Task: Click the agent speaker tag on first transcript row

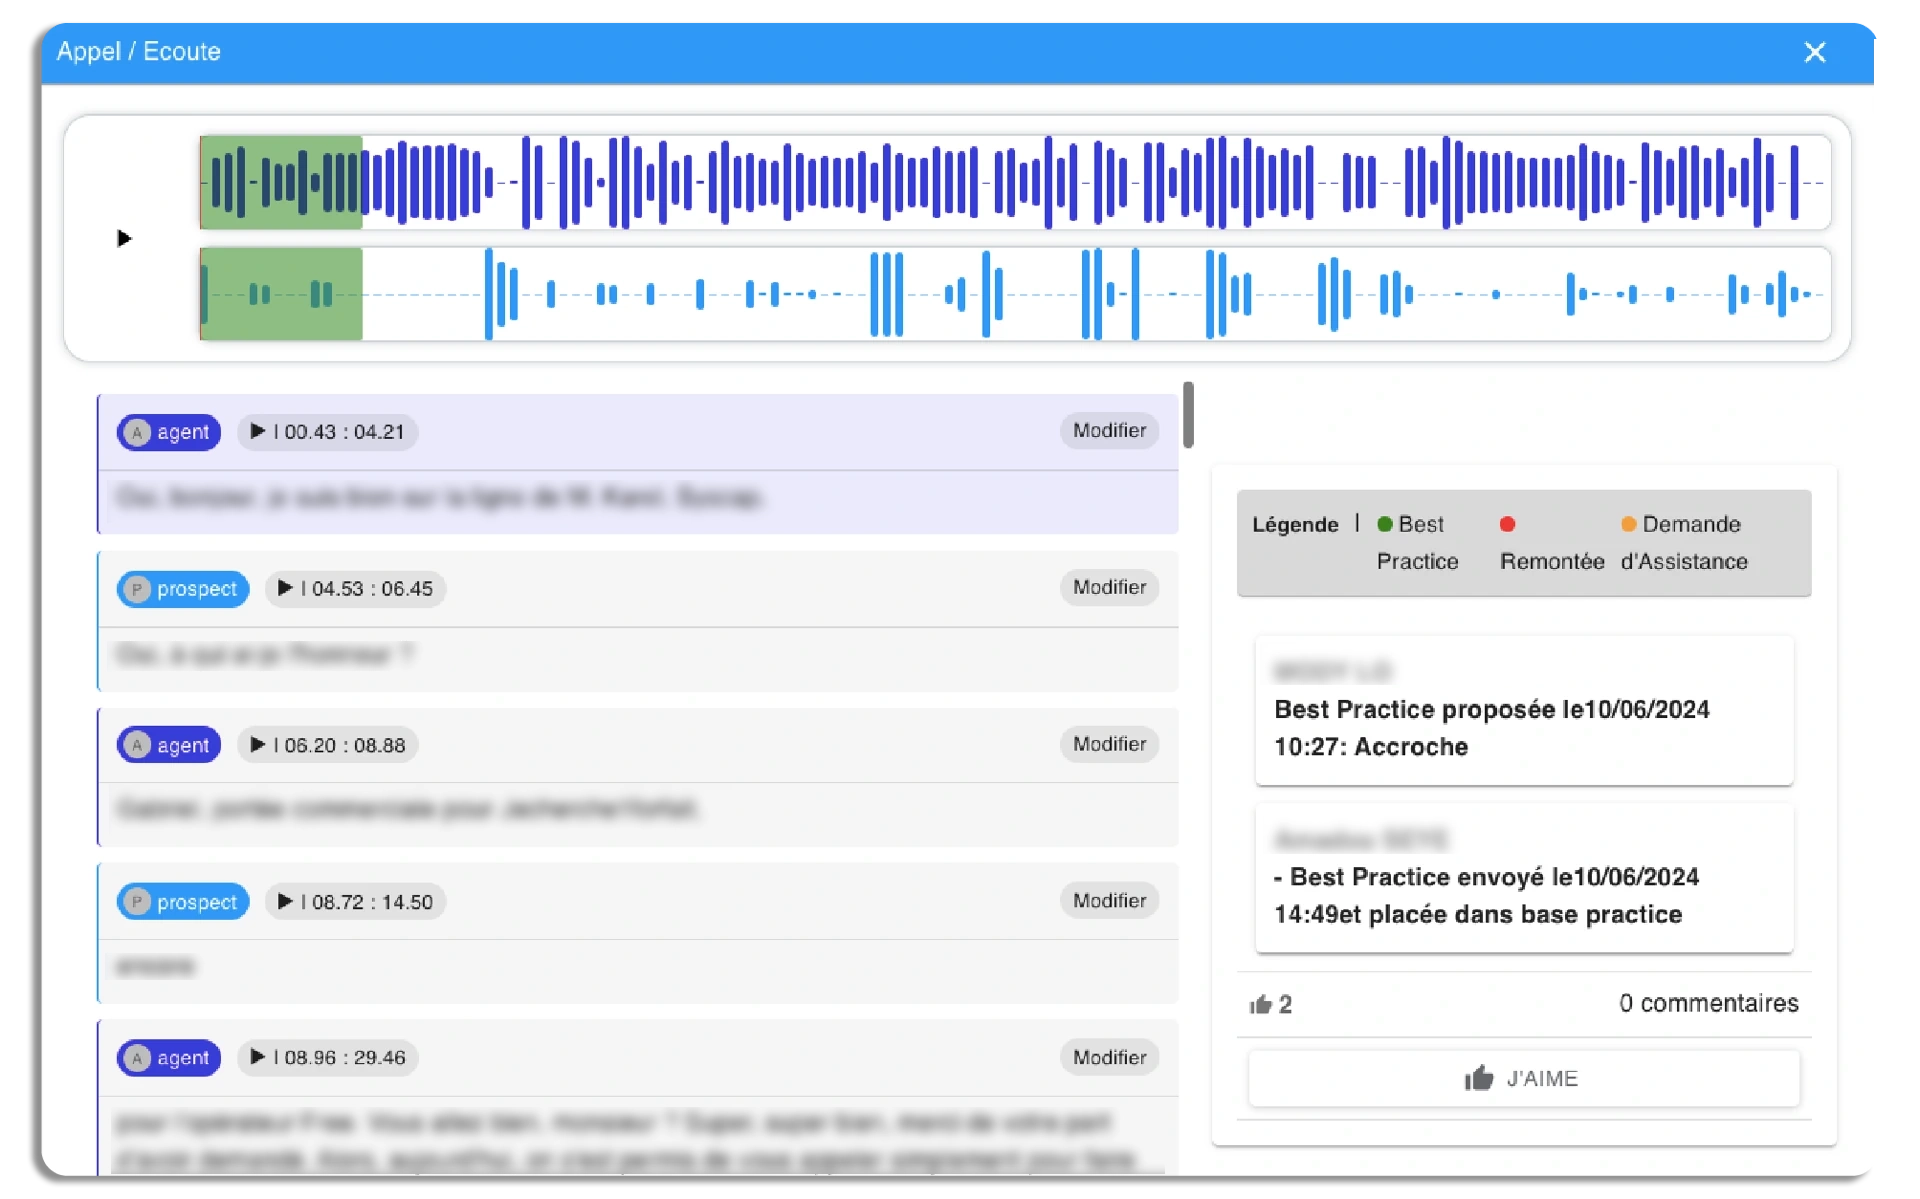Action: [169, 432]
